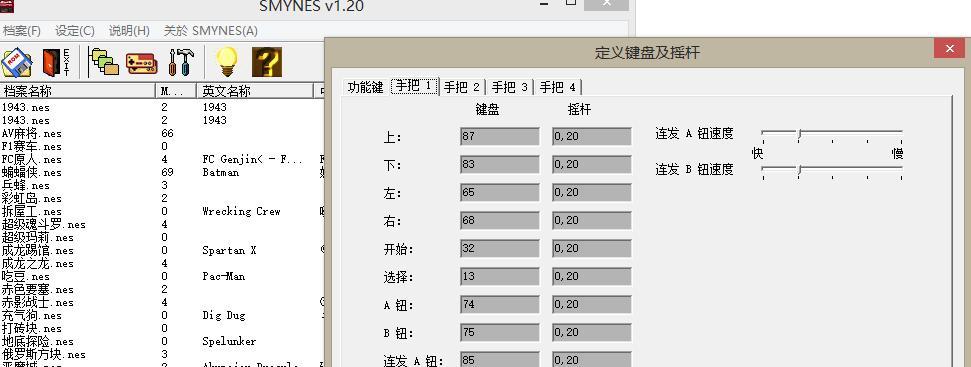Image resolution: width=971 pixels, height=367 pixels.
Task: Click the red door EXIT icon
Action: tap(57, 62)
